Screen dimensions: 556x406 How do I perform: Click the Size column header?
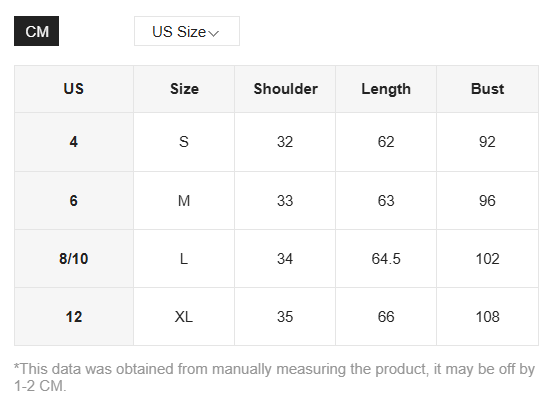click(184, 89)
